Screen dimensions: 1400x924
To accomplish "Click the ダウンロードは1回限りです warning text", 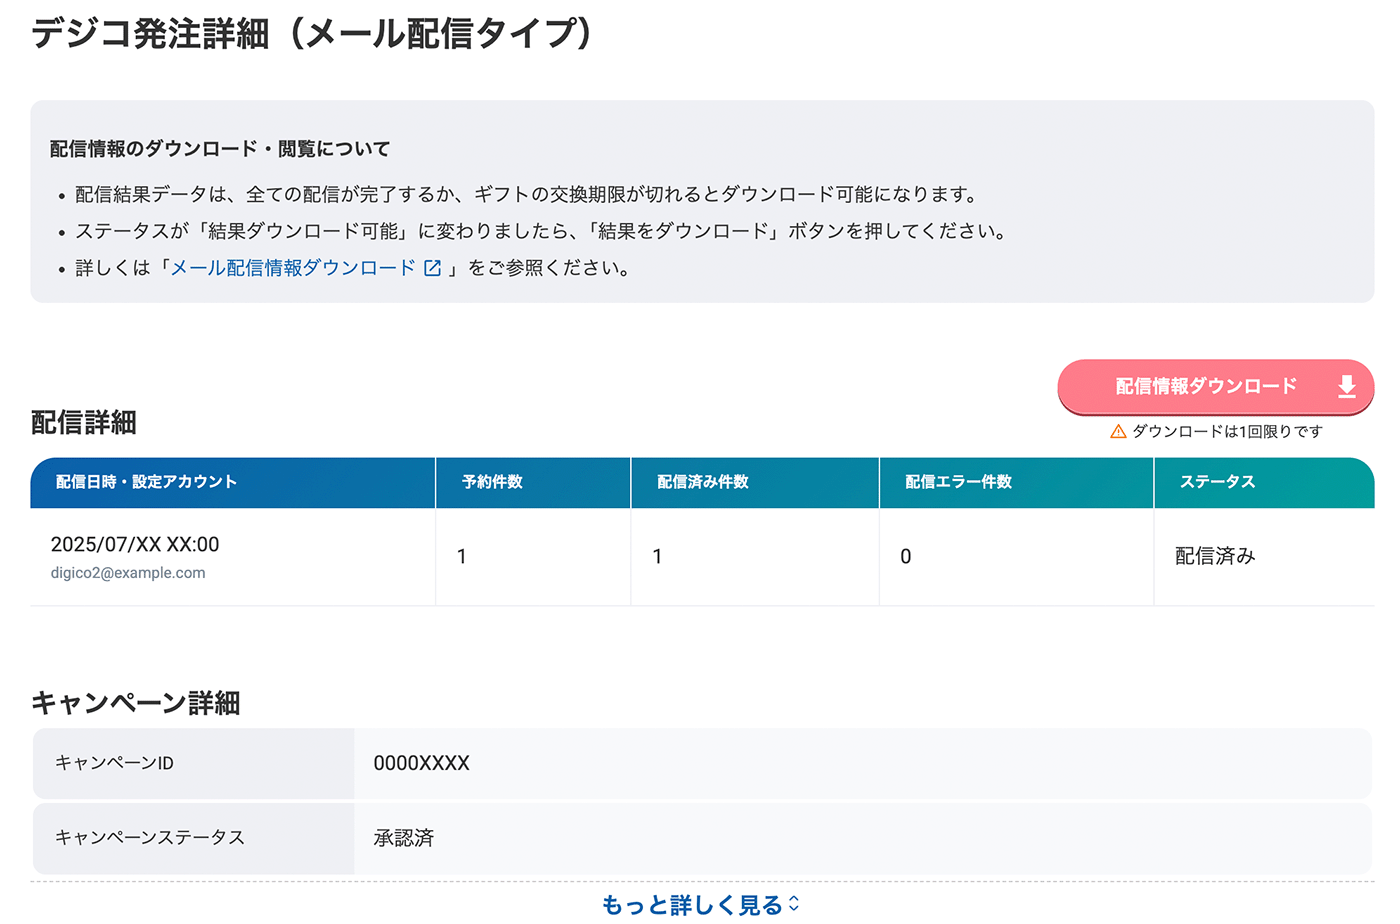I will 1227,432.
